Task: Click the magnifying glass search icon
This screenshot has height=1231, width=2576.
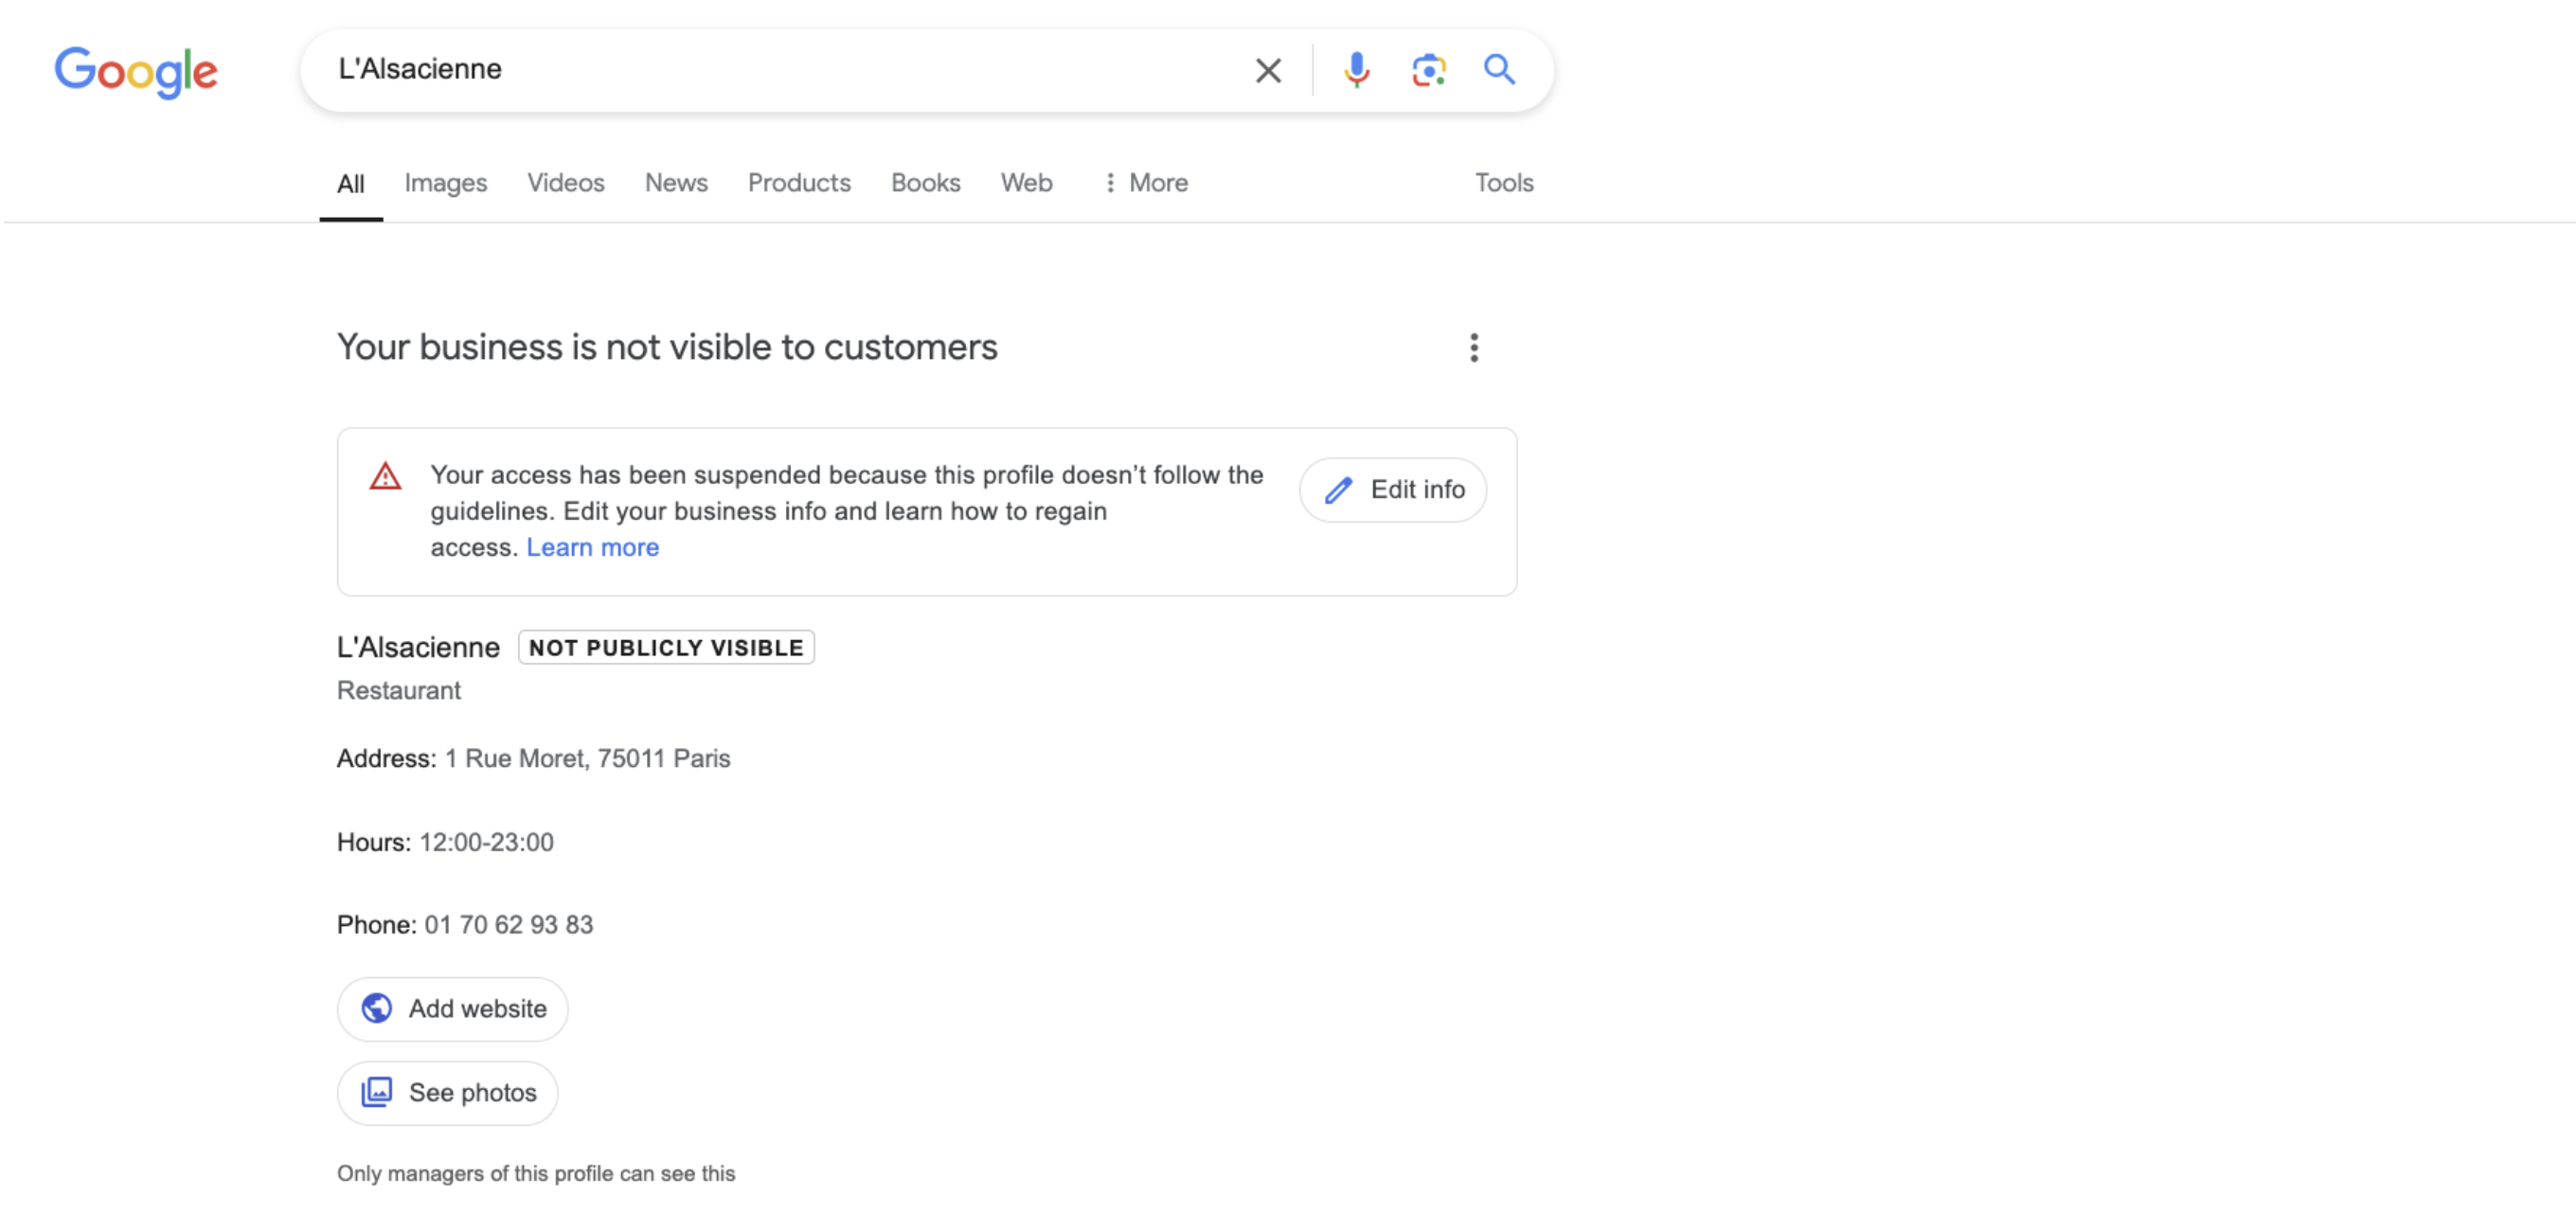Action: (1498, 70)
